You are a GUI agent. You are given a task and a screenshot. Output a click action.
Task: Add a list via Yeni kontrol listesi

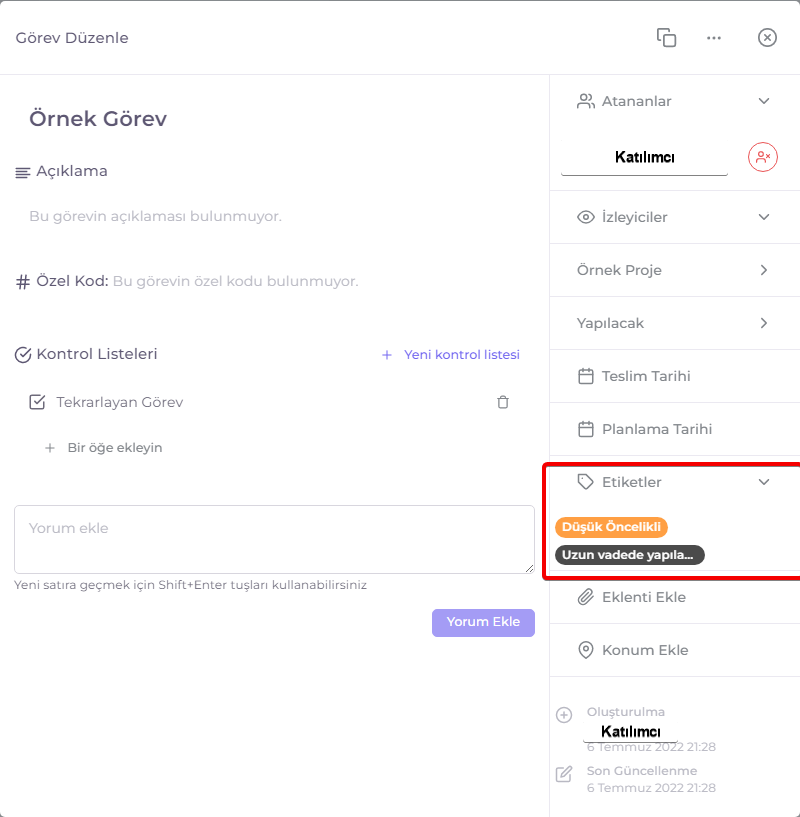coord(451,355)
